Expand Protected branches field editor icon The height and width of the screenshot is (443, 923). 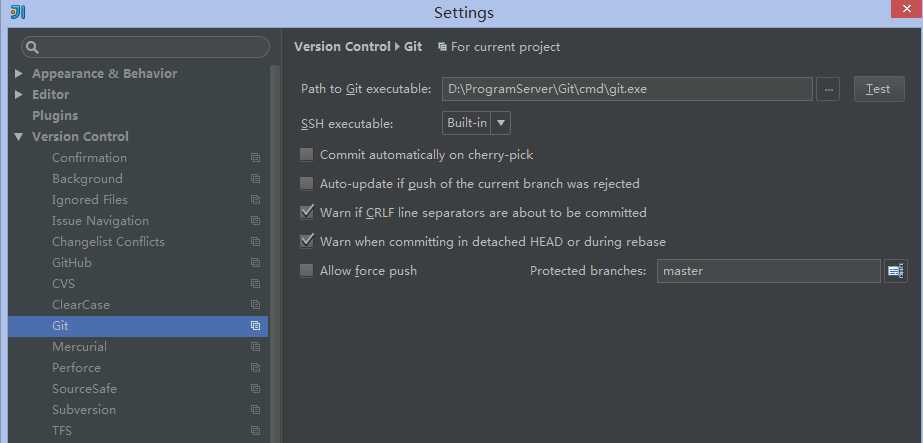[895, 271]
